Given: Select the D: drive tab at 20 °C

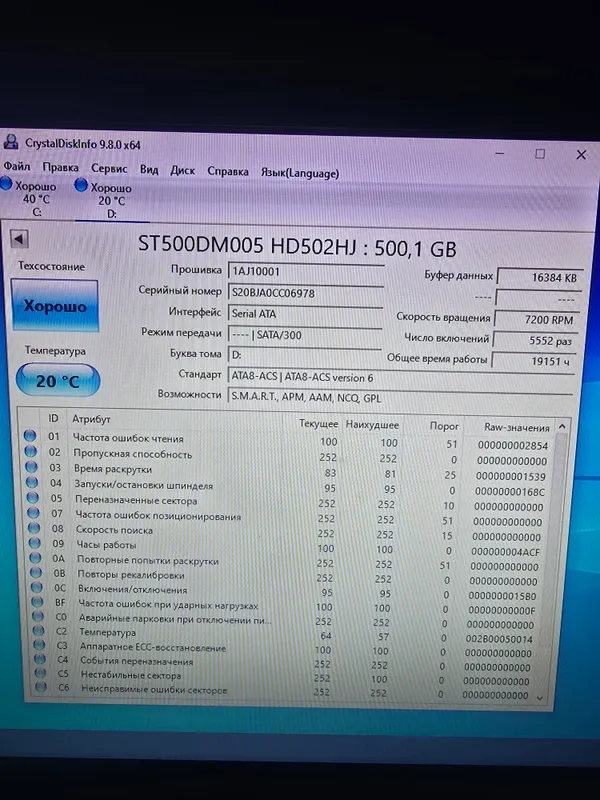Looking at the screenshot, I should (111, 200).
